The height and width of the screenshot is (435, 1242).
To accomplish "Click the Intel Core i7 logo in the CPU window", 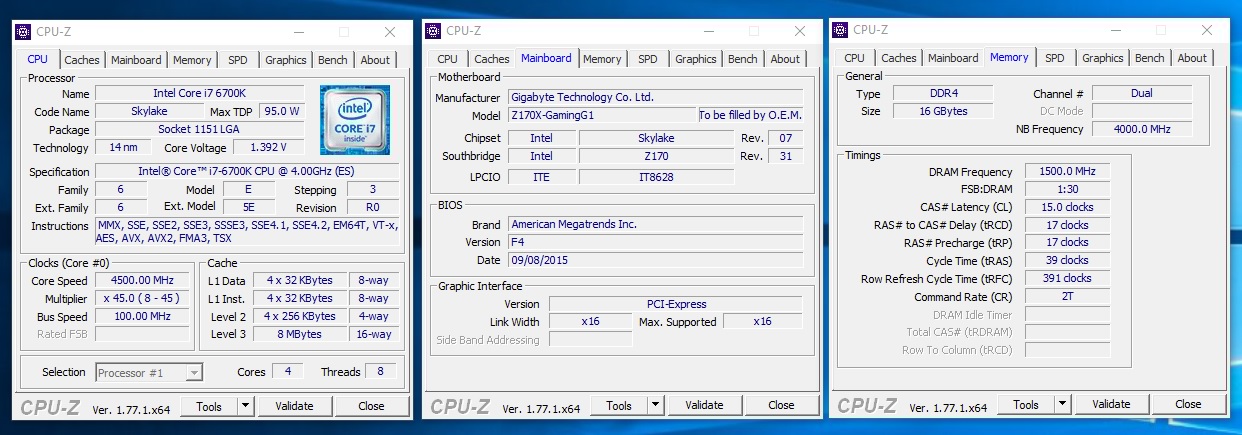I will [355, 118].
